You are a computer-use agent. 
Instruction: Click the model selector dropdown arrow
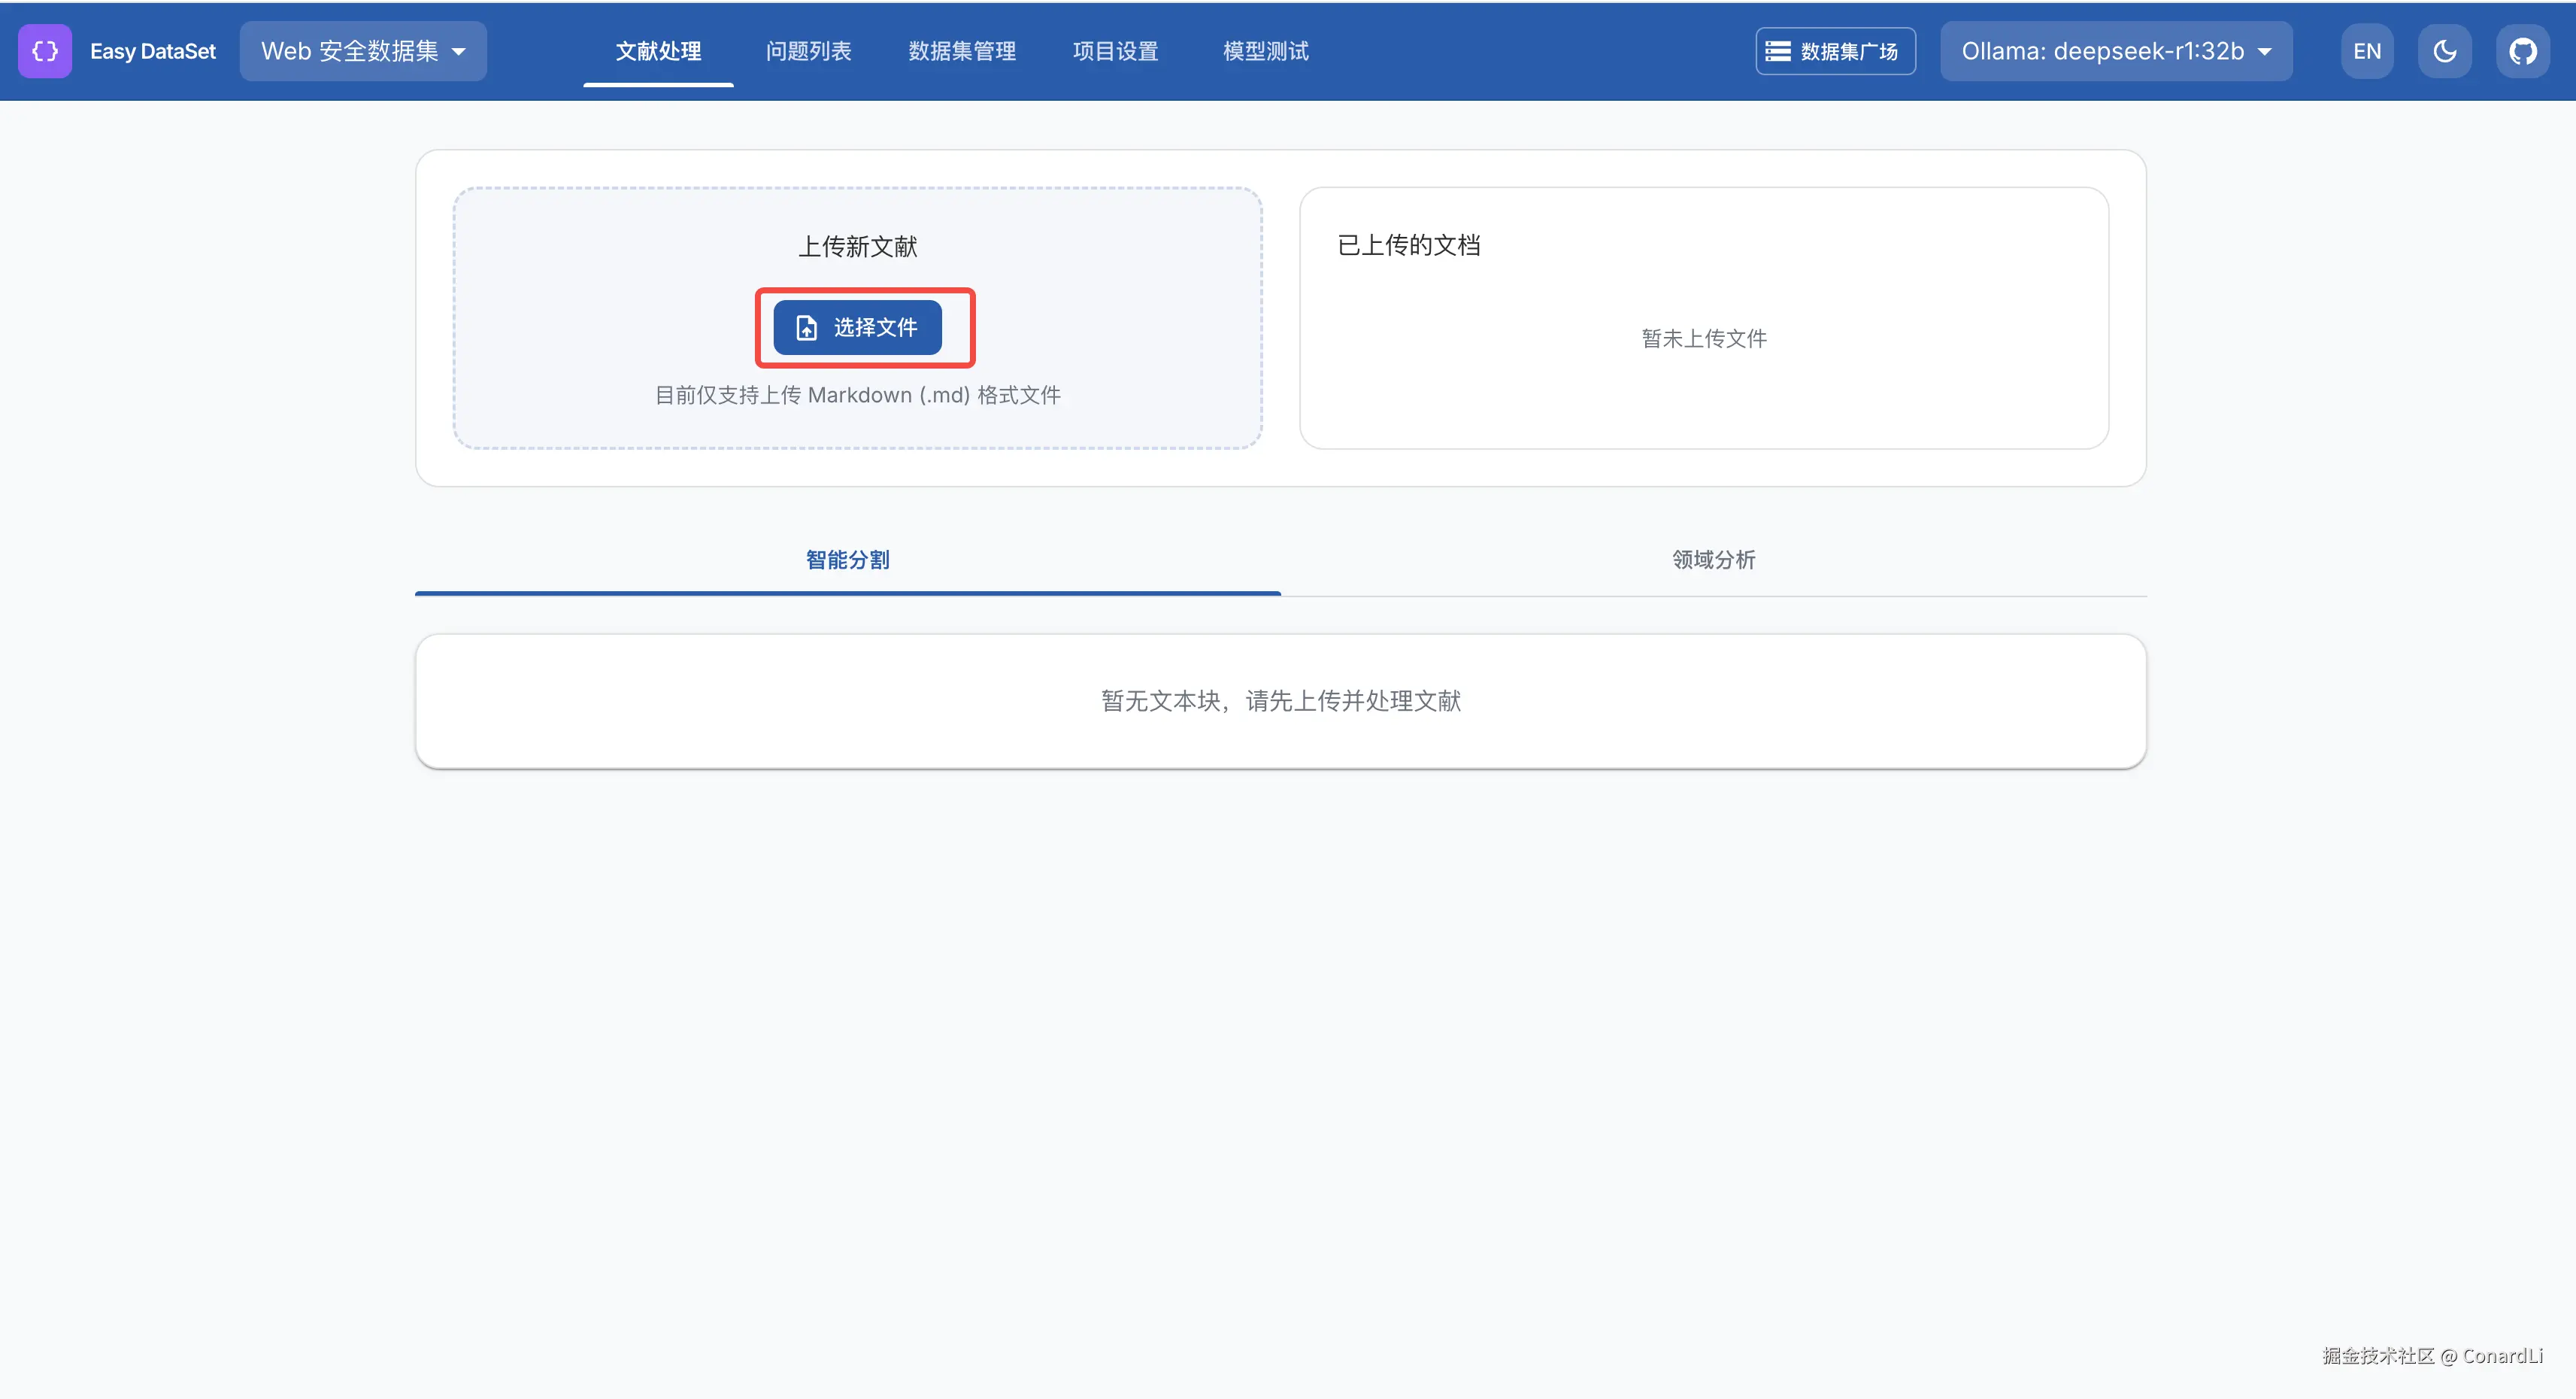click(2265, 52)
